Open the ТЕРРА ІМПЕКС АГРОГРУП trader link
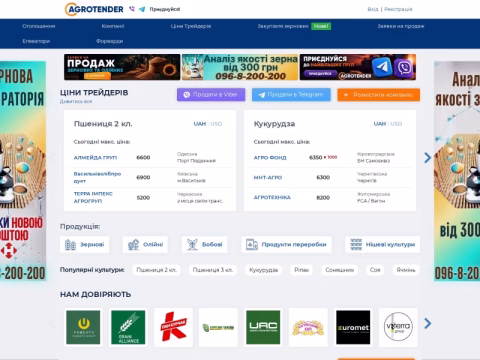480x360 pixels. click(93, 197)
